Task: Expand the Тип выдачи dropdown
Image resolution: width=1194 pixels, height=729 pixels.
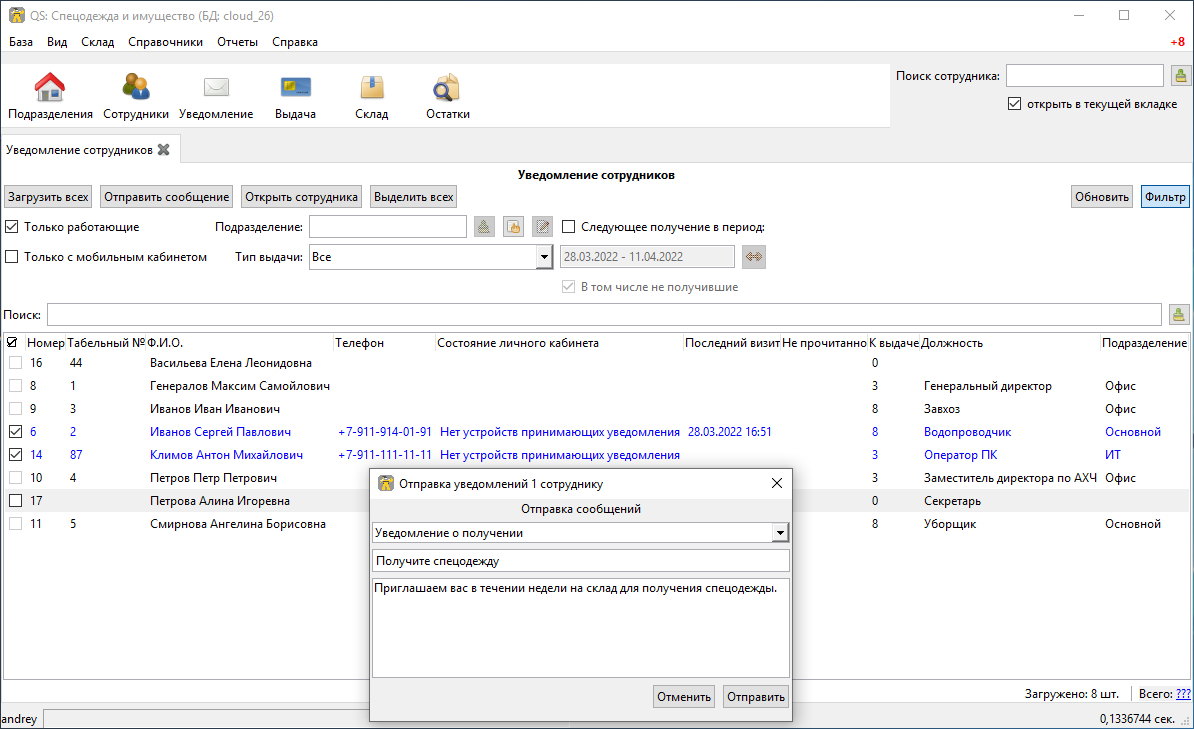Action: [544, 257]
